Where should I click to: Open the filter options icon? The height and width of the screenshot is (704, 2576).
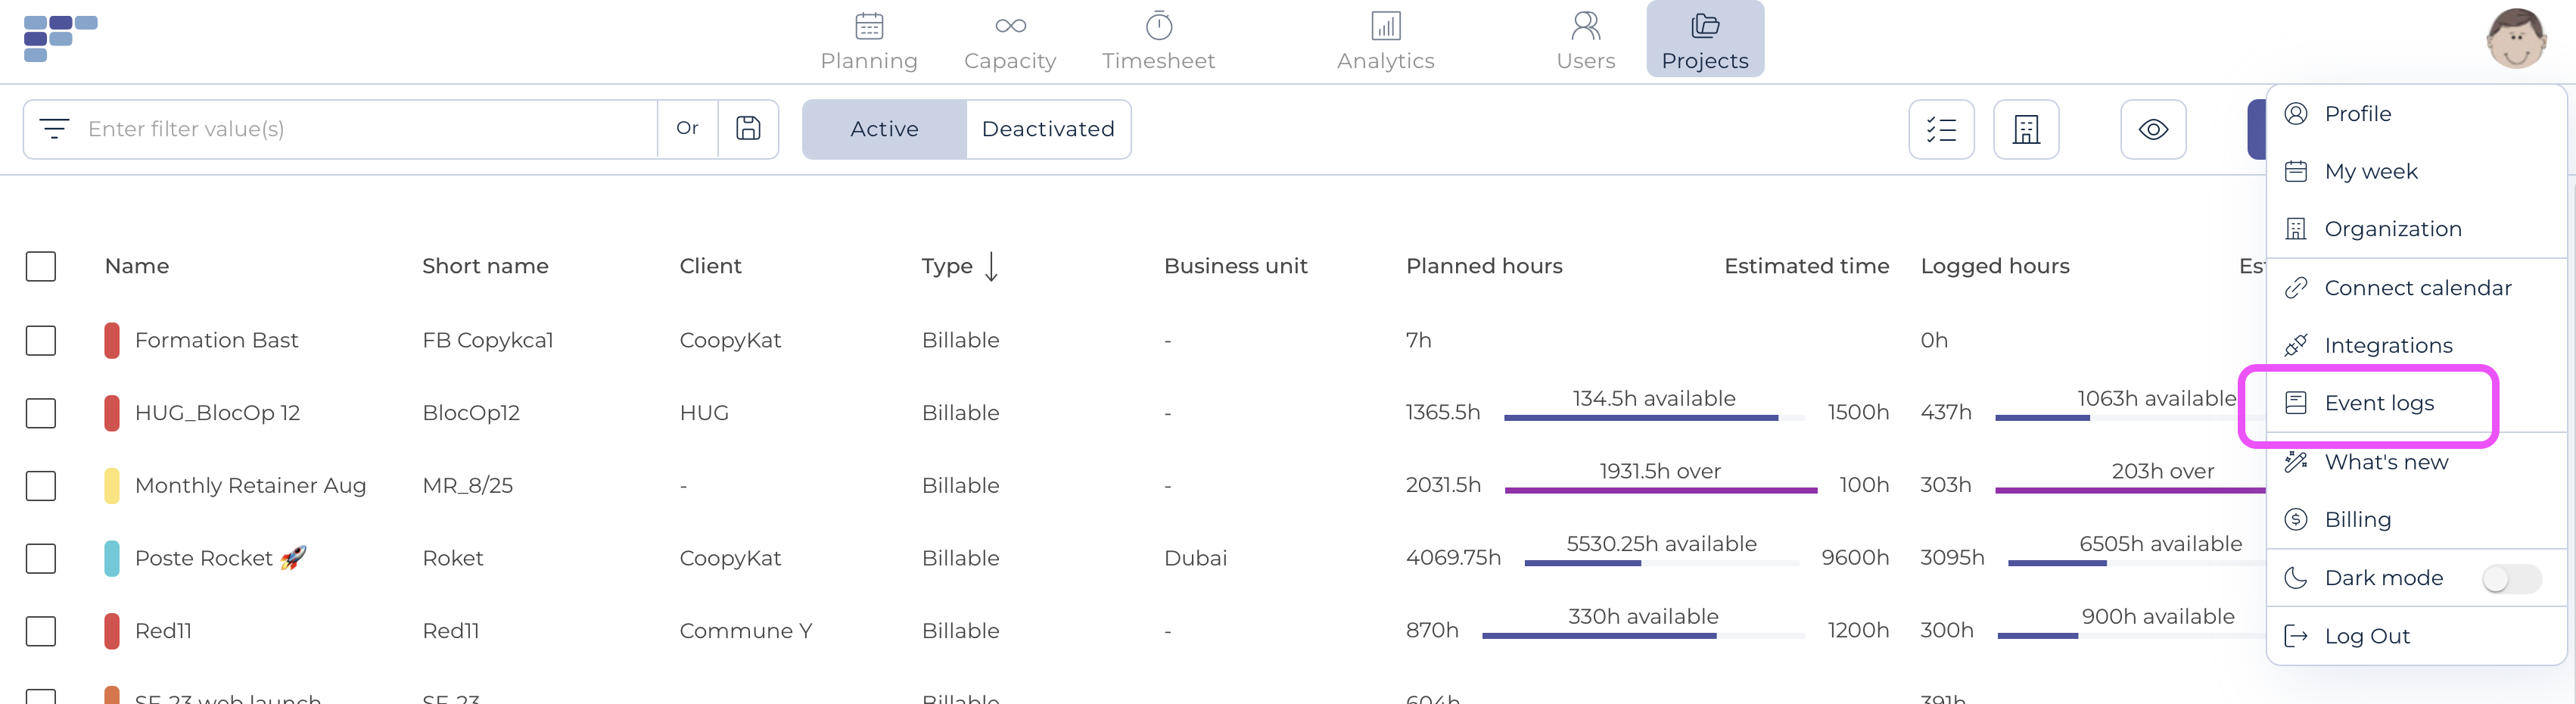coord(54,129)
